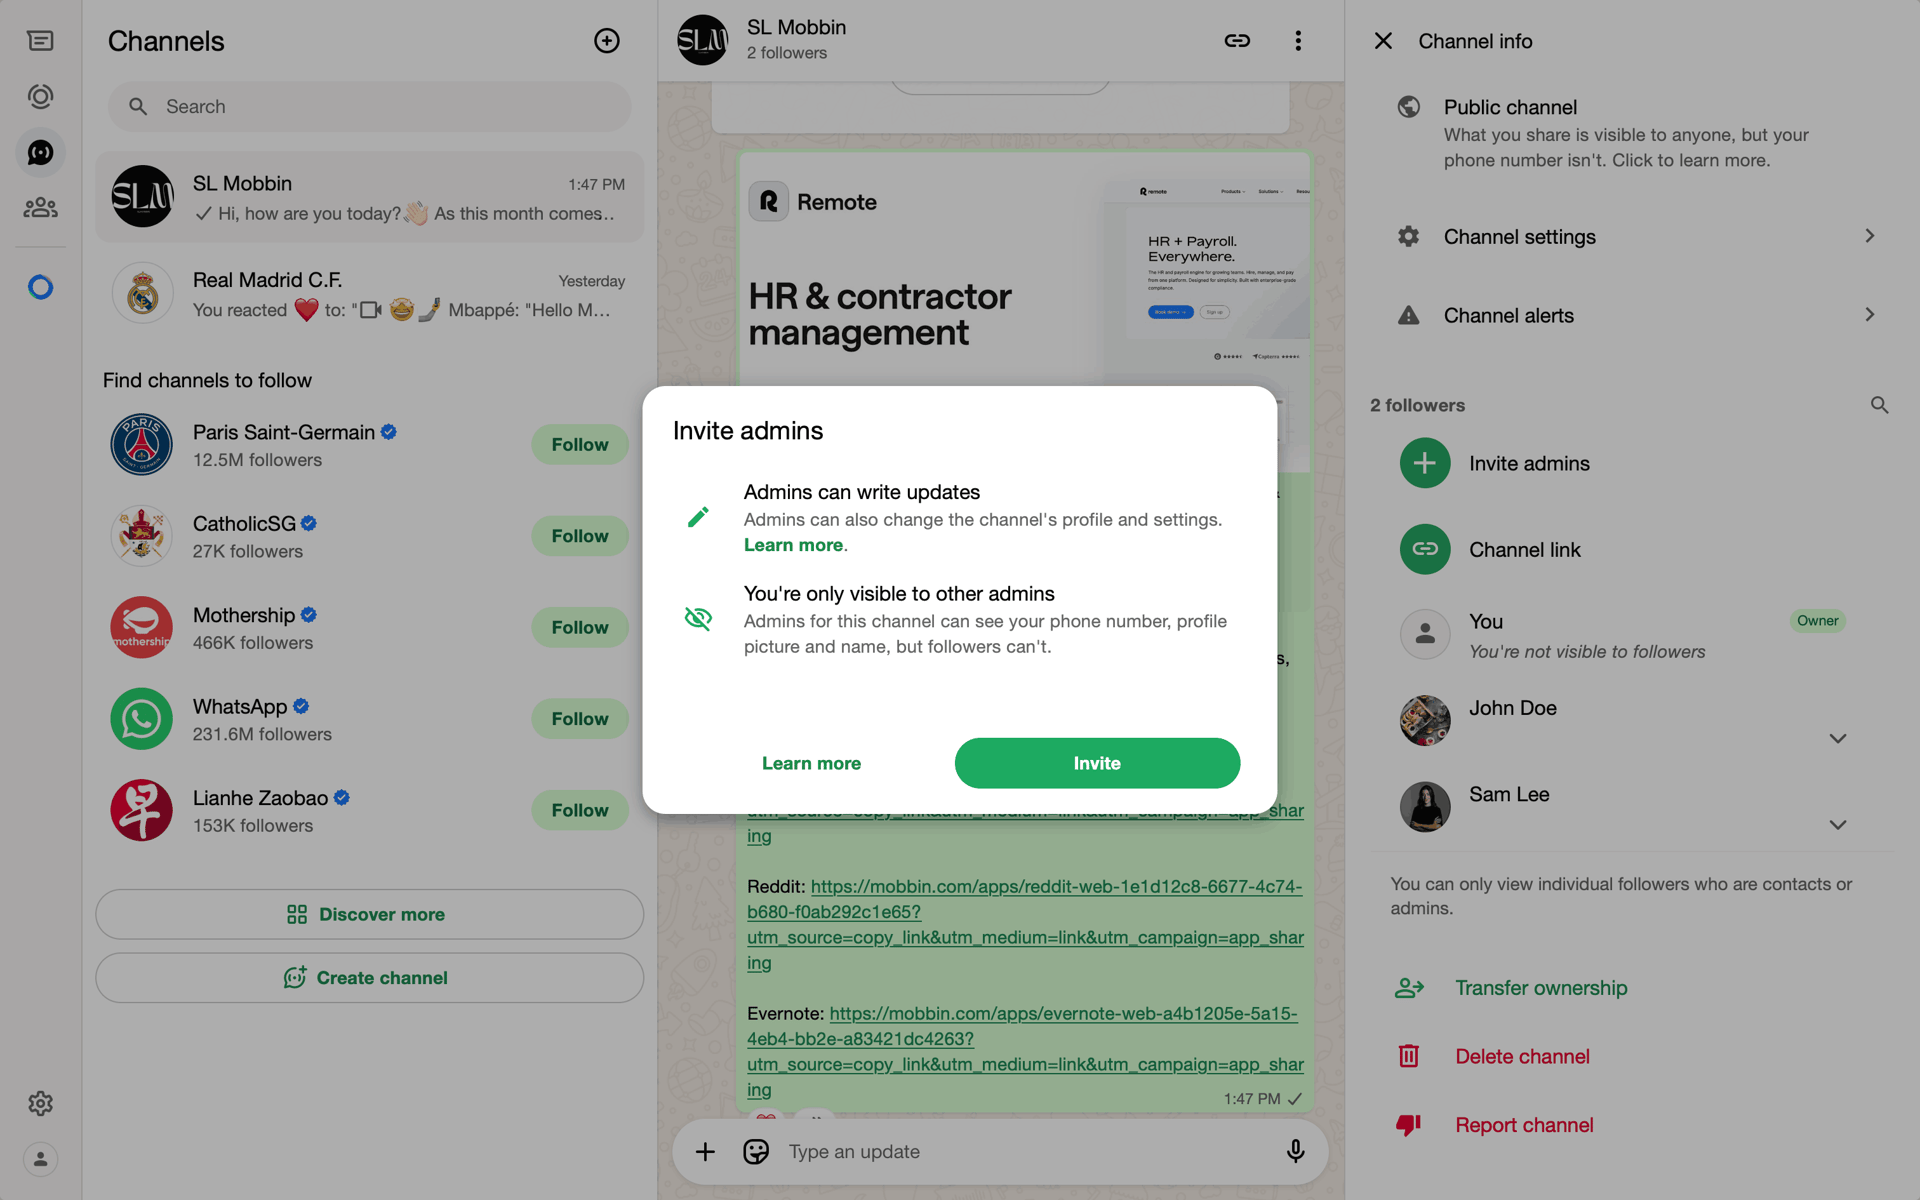Follow Paris Saint-Germain channel
Screen dimensions: 1920x1200
coord(580,444)
